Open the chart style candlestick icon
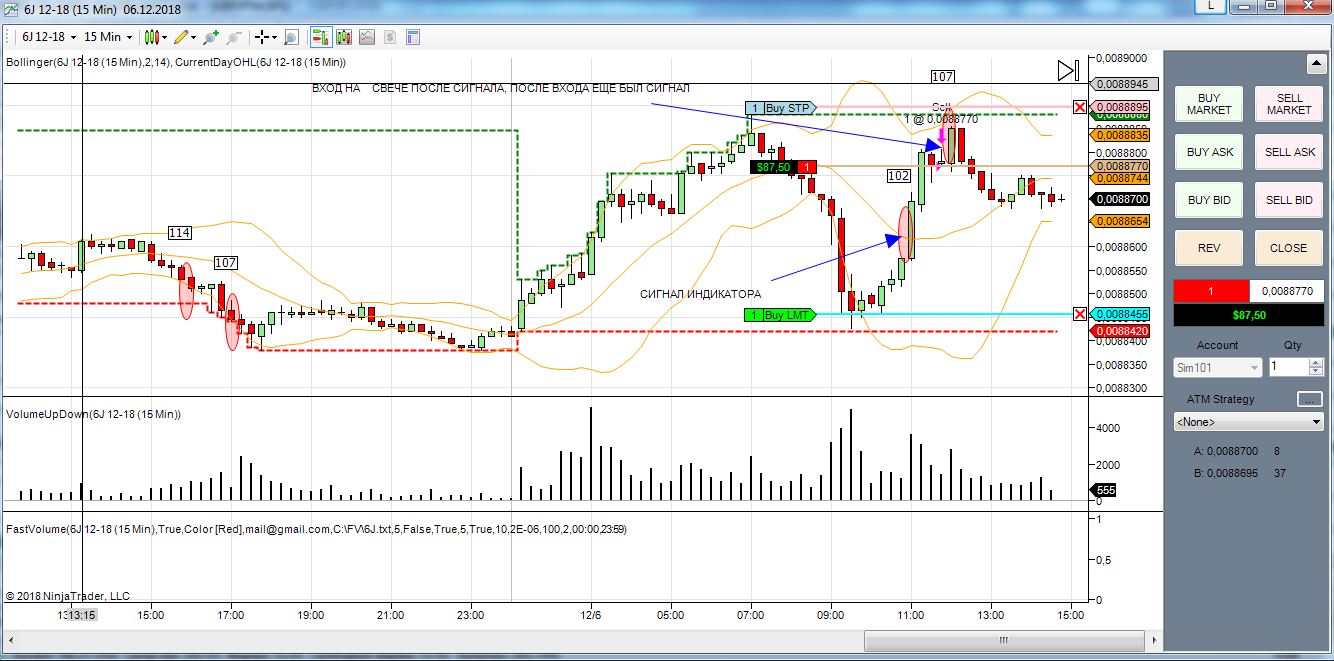This screenshot has width=1334, height=661. pyautogui.click(x=151, y=37)
